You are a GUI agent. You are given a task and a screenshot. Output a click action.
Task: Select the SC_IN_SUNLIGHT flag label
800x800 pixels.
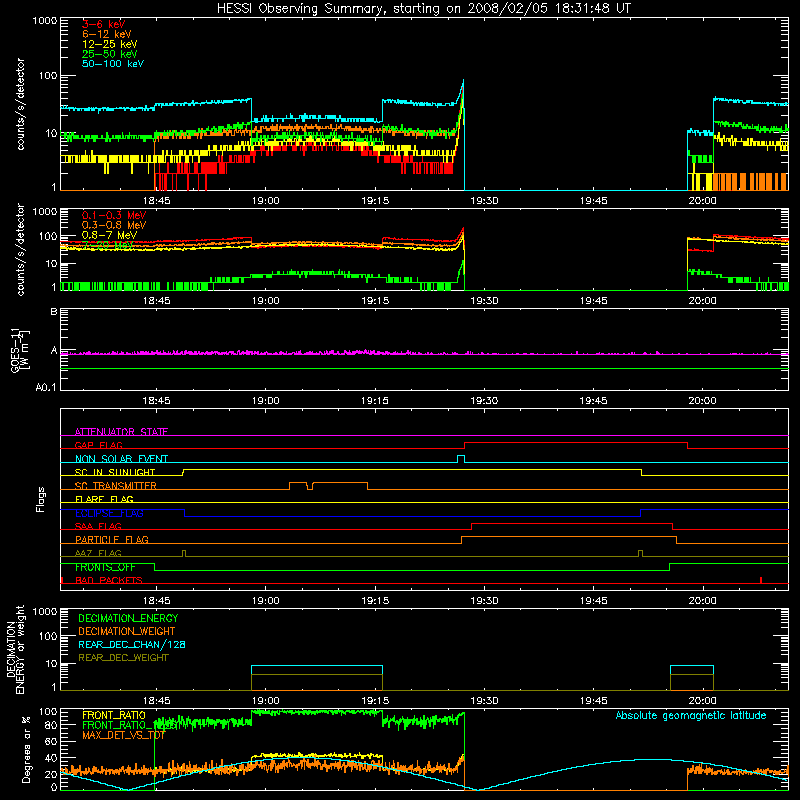115,472
